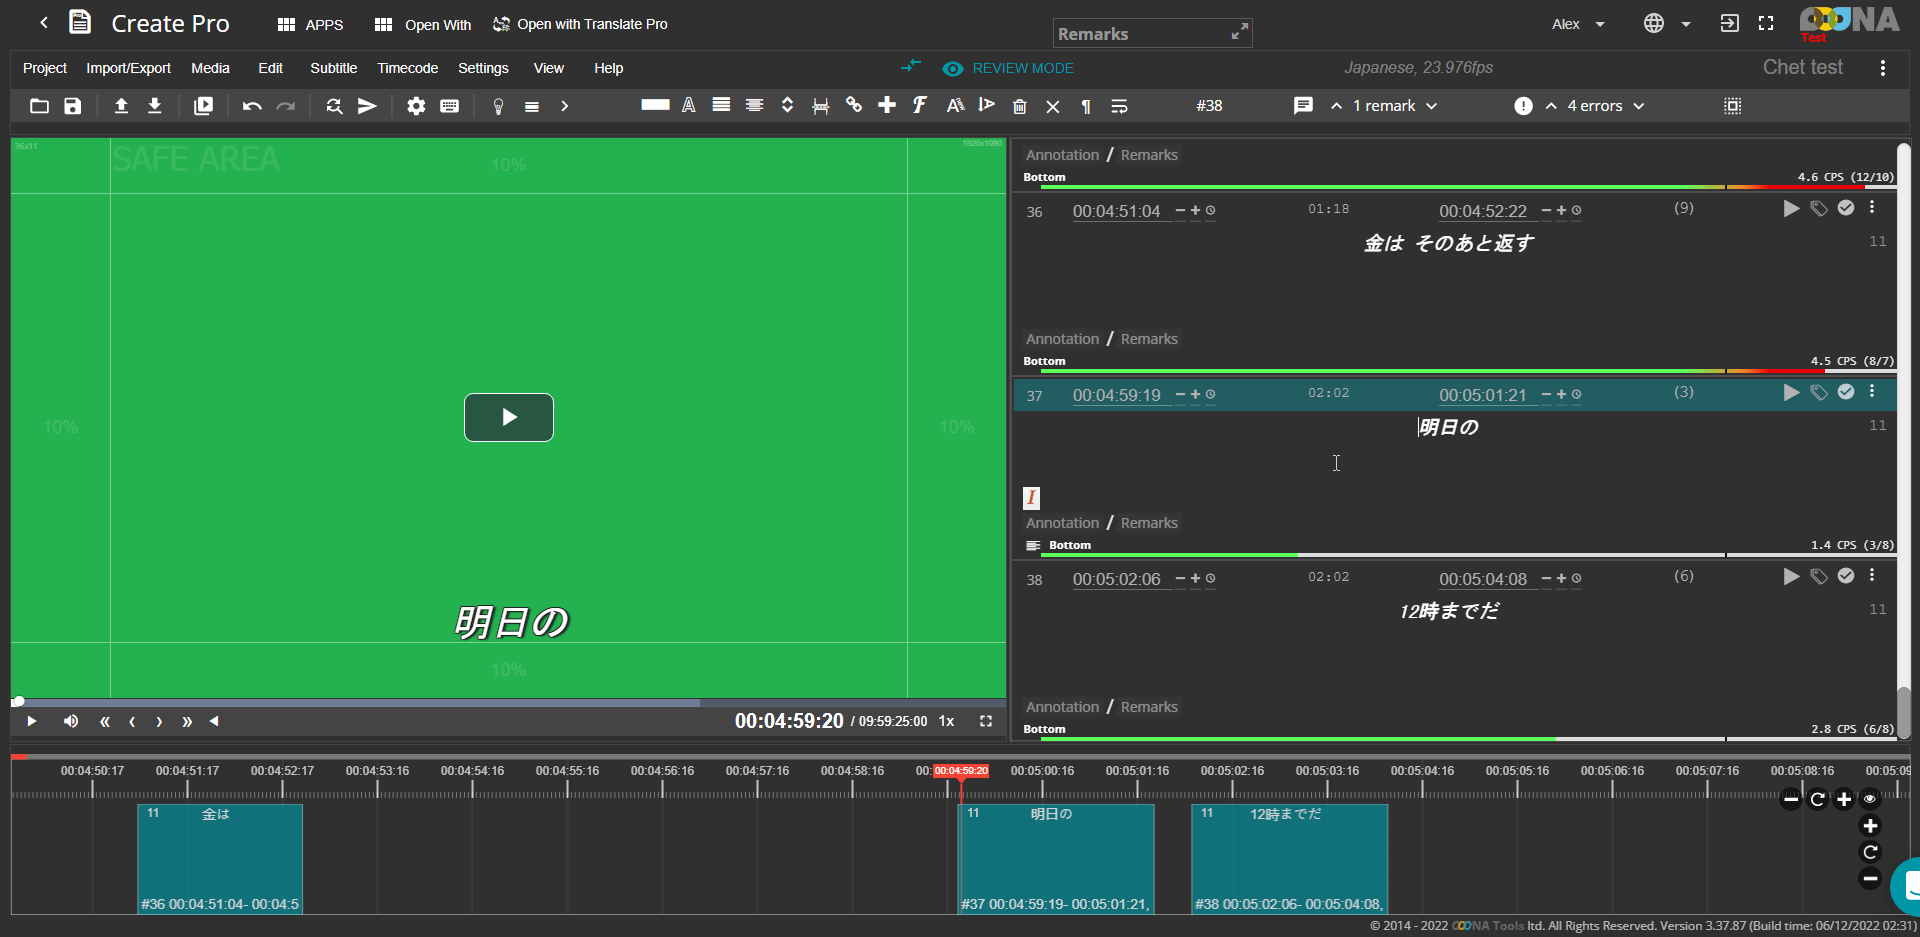Click the remarks speech bubble icon
Image resolution: width=1920 pixels, height=937 pixels.
click(1302, 106)
